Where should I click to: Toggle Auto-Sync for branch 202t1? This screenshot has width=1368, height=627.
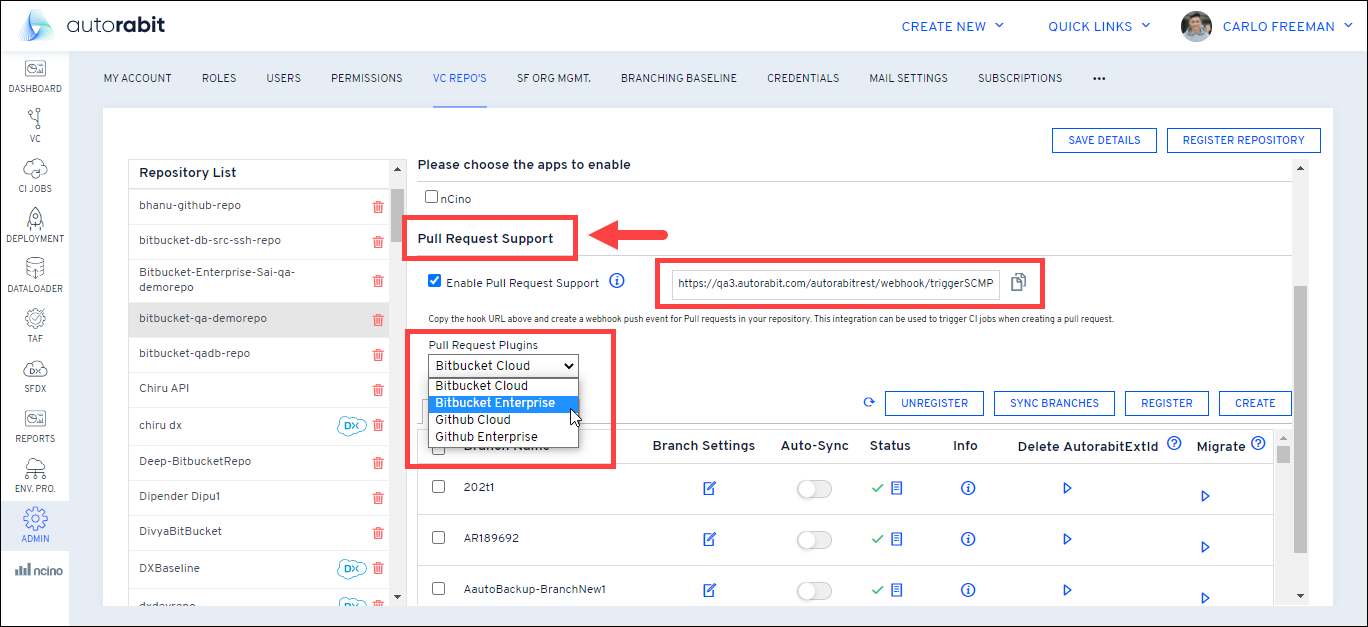pyautogui.click(x=813, y=488)
